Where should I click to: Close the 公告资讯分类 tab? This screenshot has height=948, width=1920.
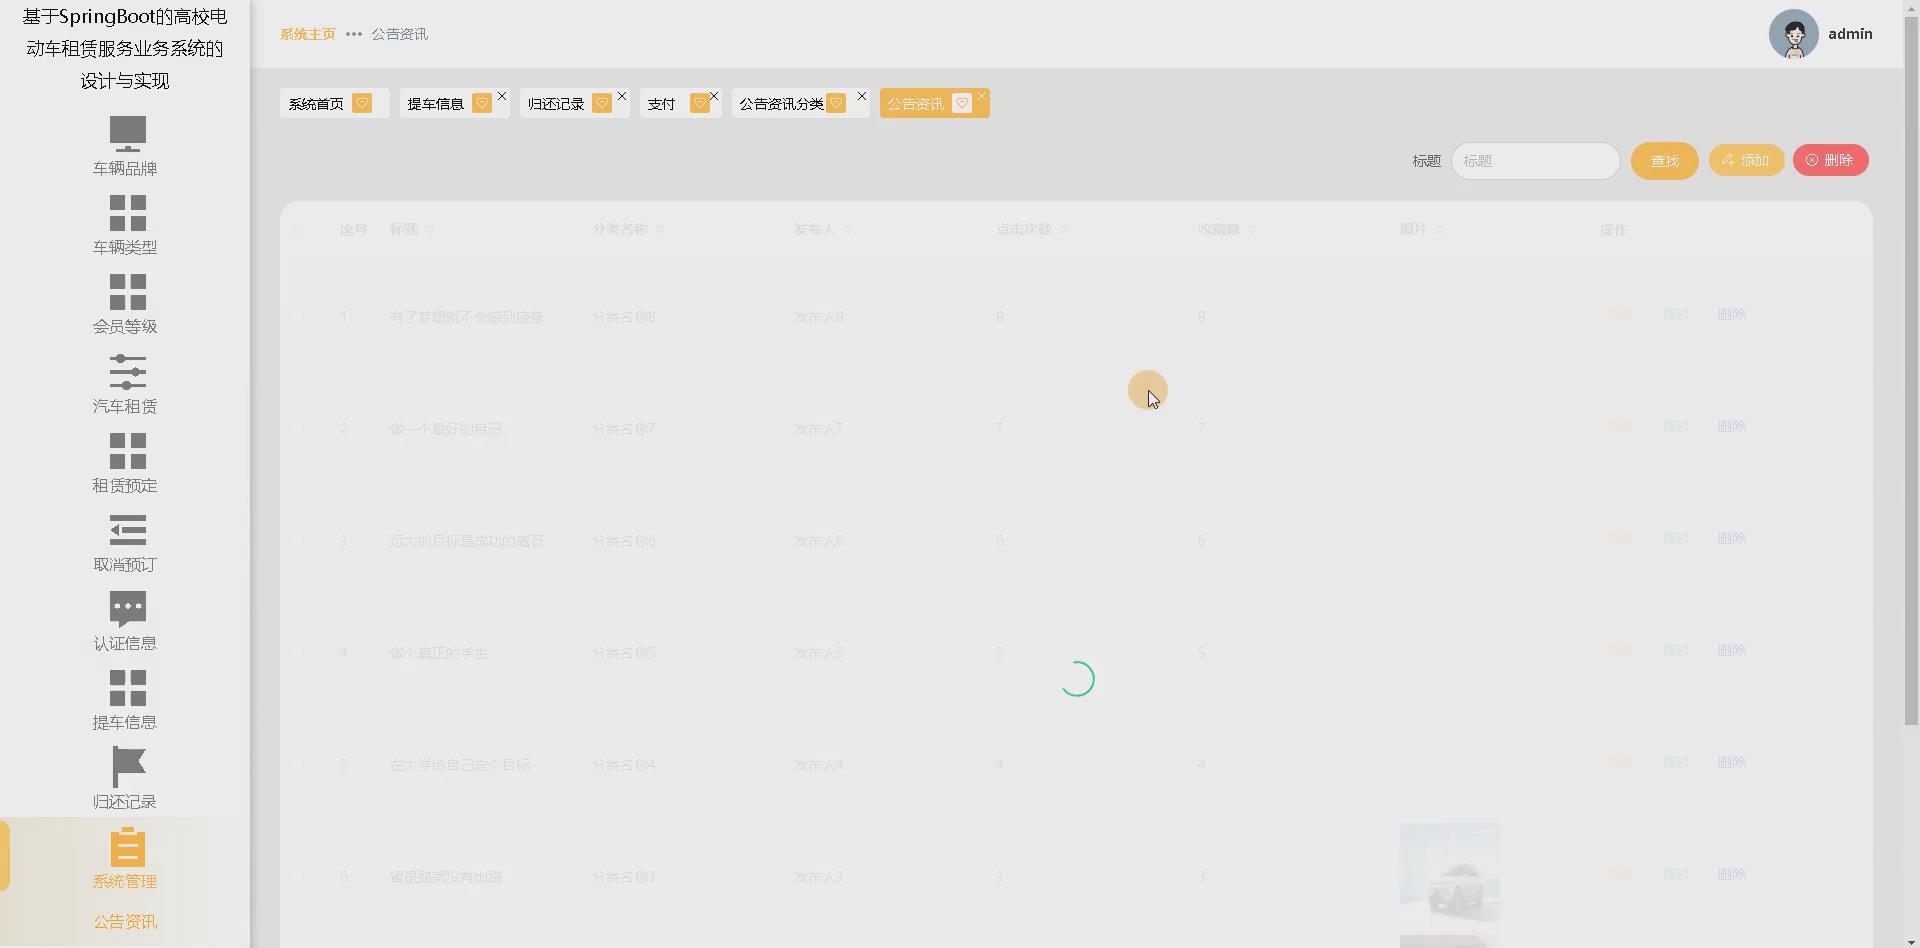point(862,96)
